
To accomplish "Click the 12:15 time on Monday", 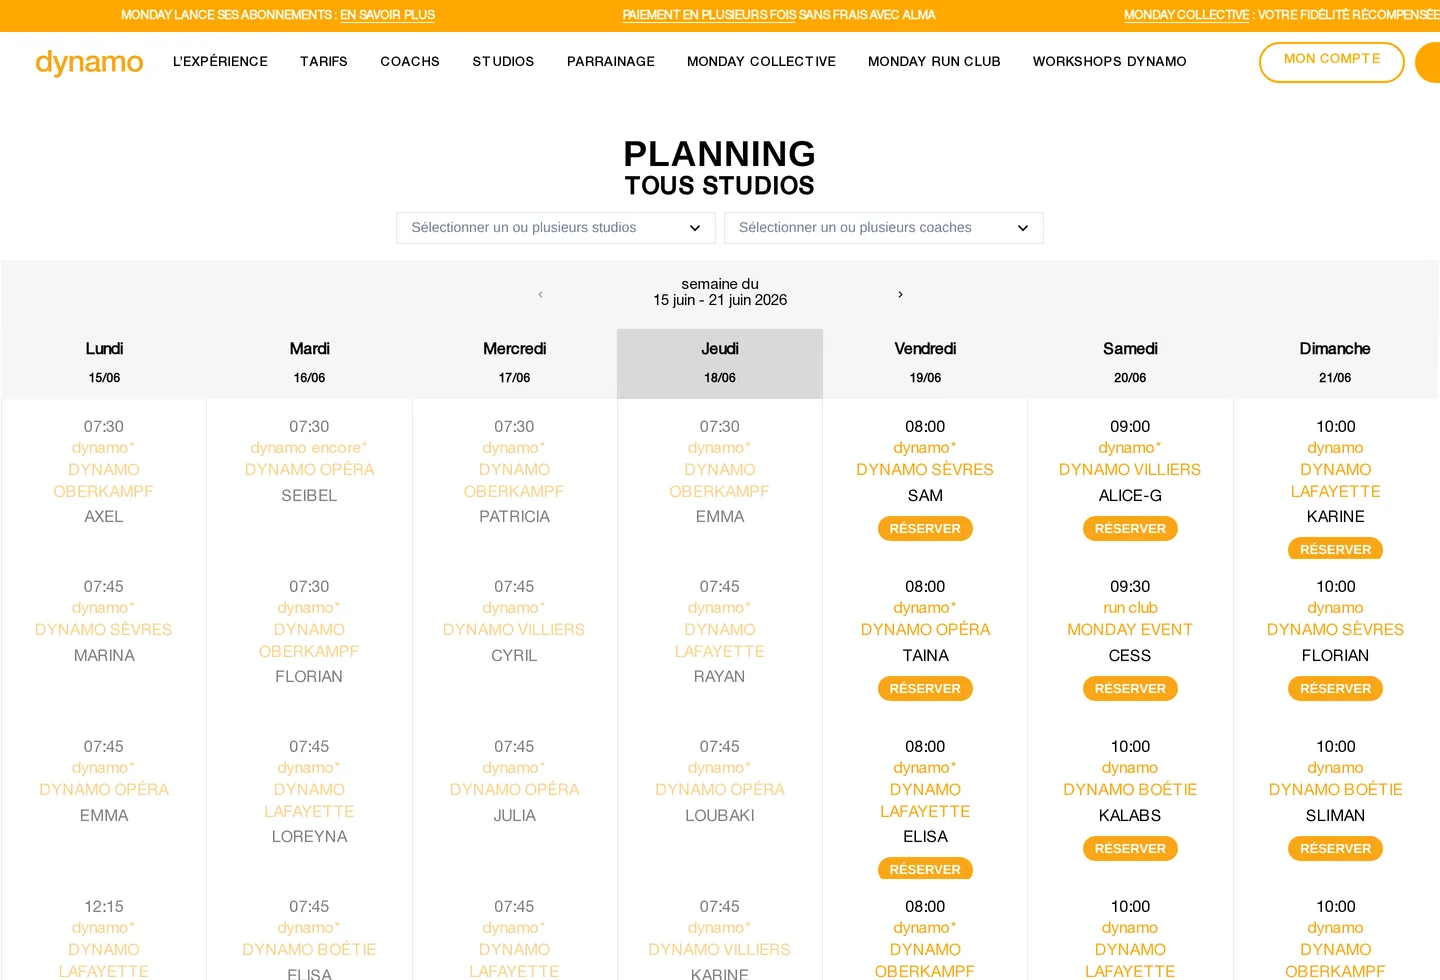I will click(x=104, y=907).
